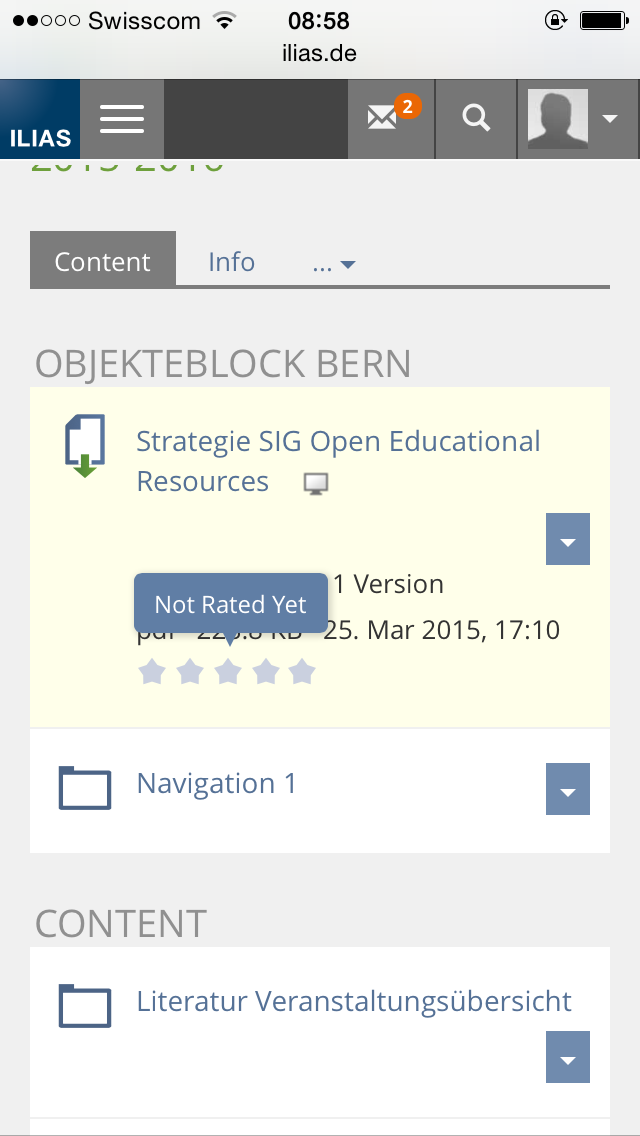Click the PDF file download icon
This screenshot has height=1136, width=640.
[84, 447]
